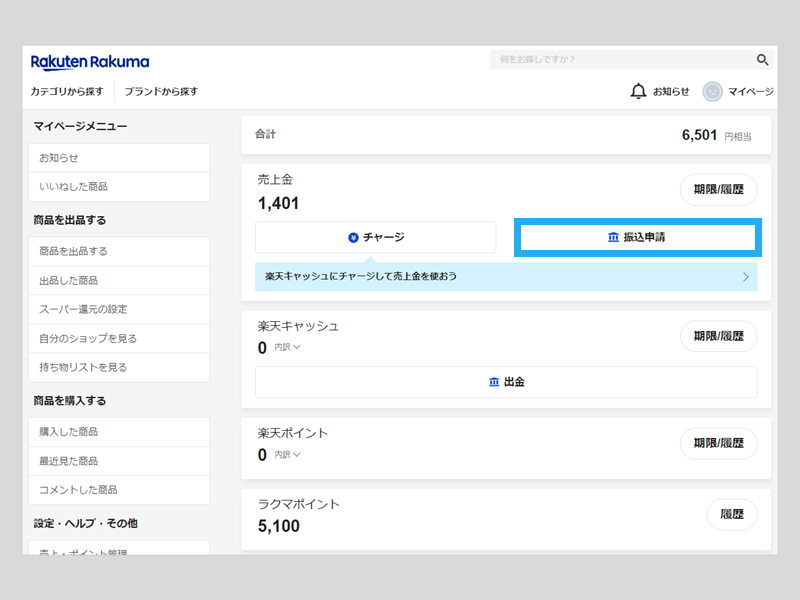
Task: Click the 楽天キャッシュ section title
Action: pos(298,327)
